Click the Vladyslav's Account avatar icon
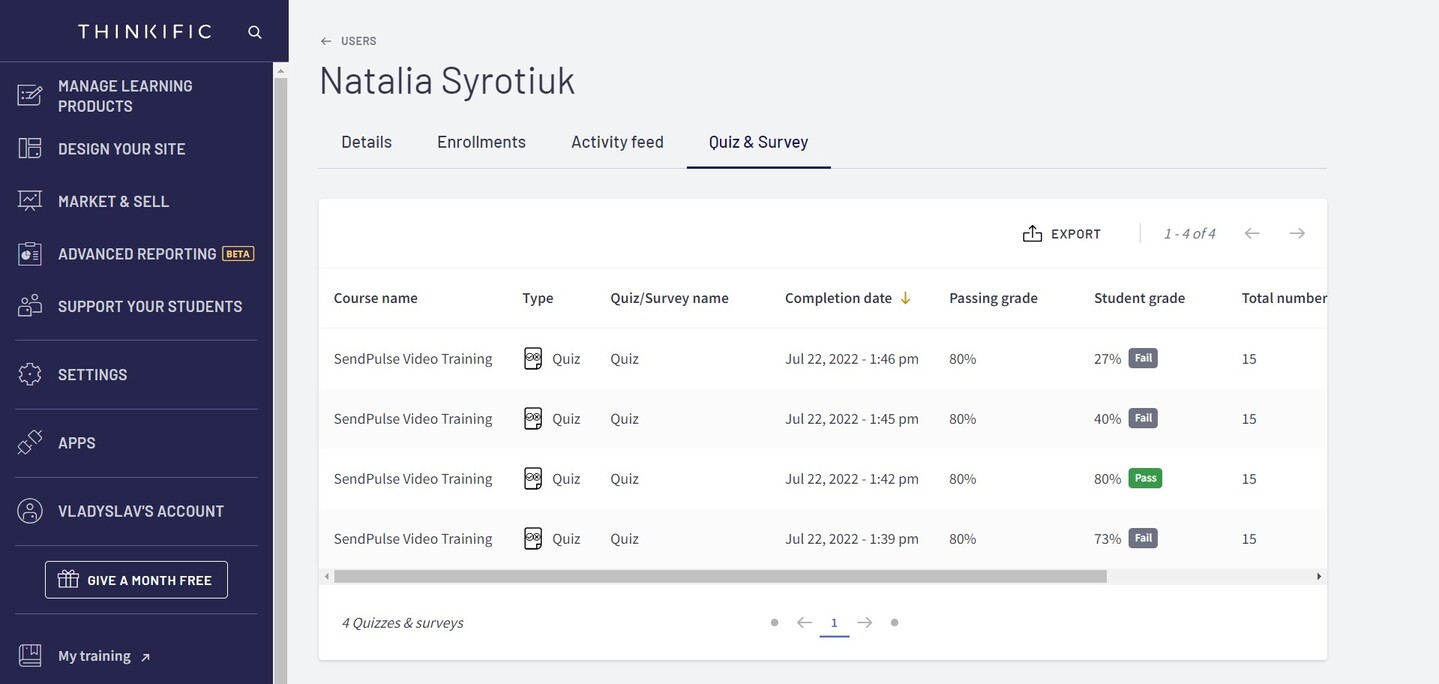Image resolution: width=1439 pixels, height=684 pixels. click(x=30, y=511)
